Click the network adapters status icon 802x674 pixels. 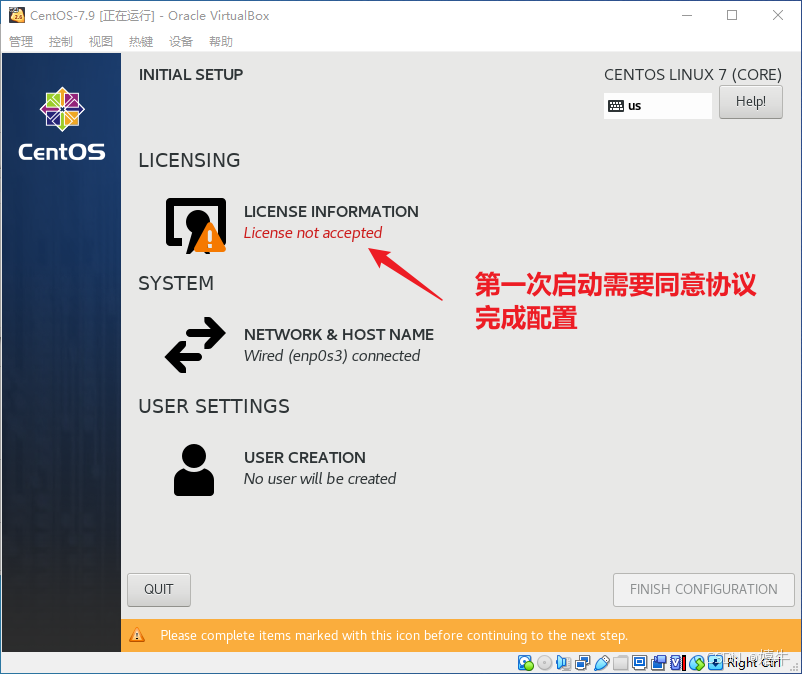(x=583, y=663)
